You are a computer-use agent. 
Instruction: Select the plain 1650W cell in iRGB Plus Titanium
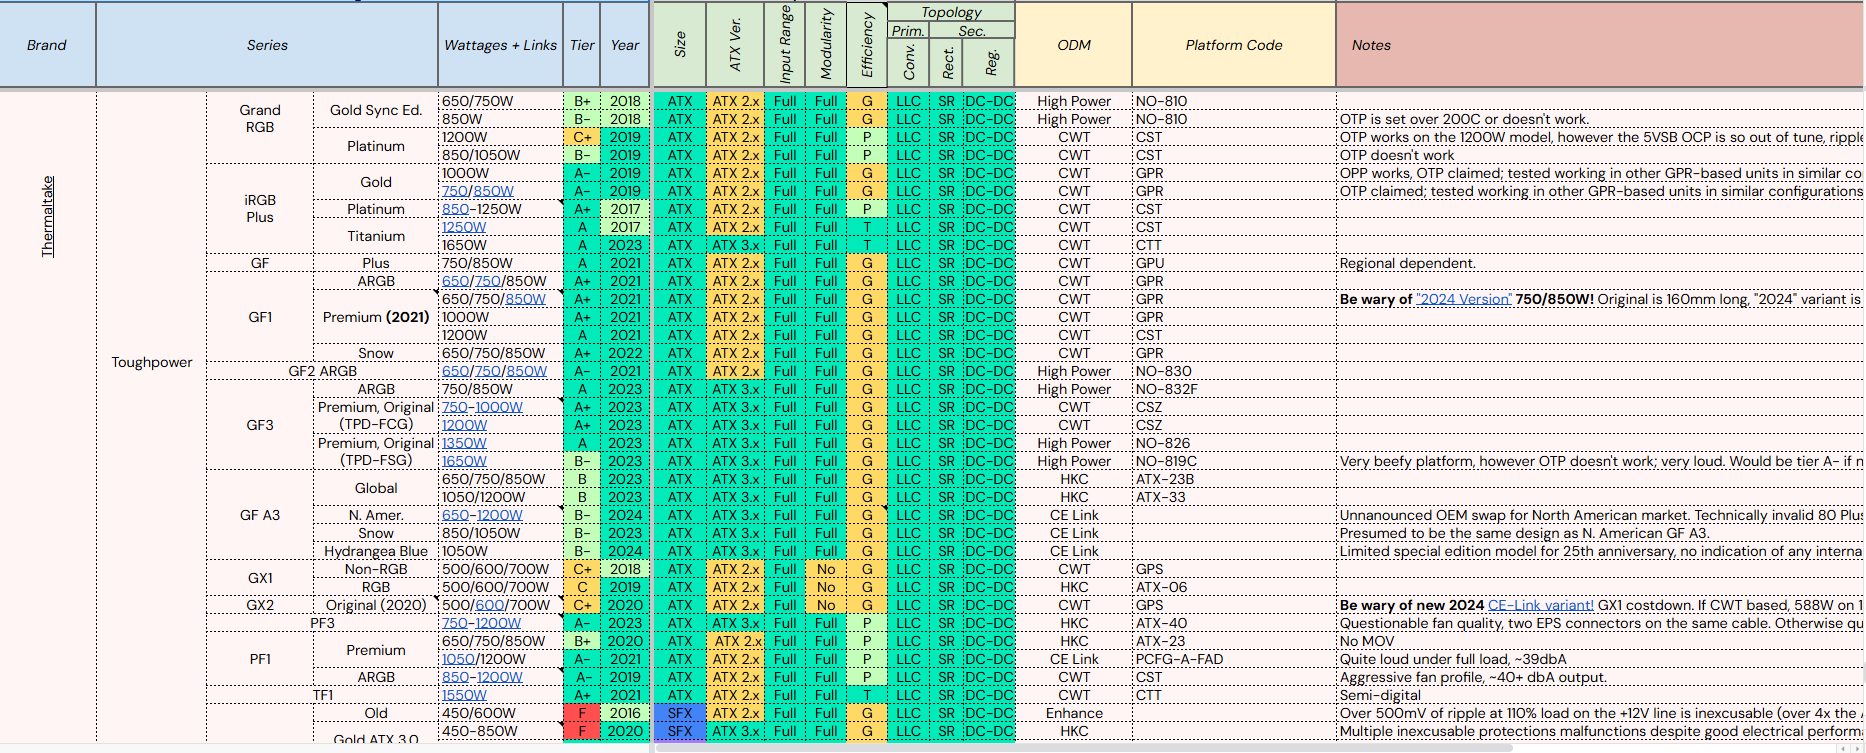pos(500,245)
